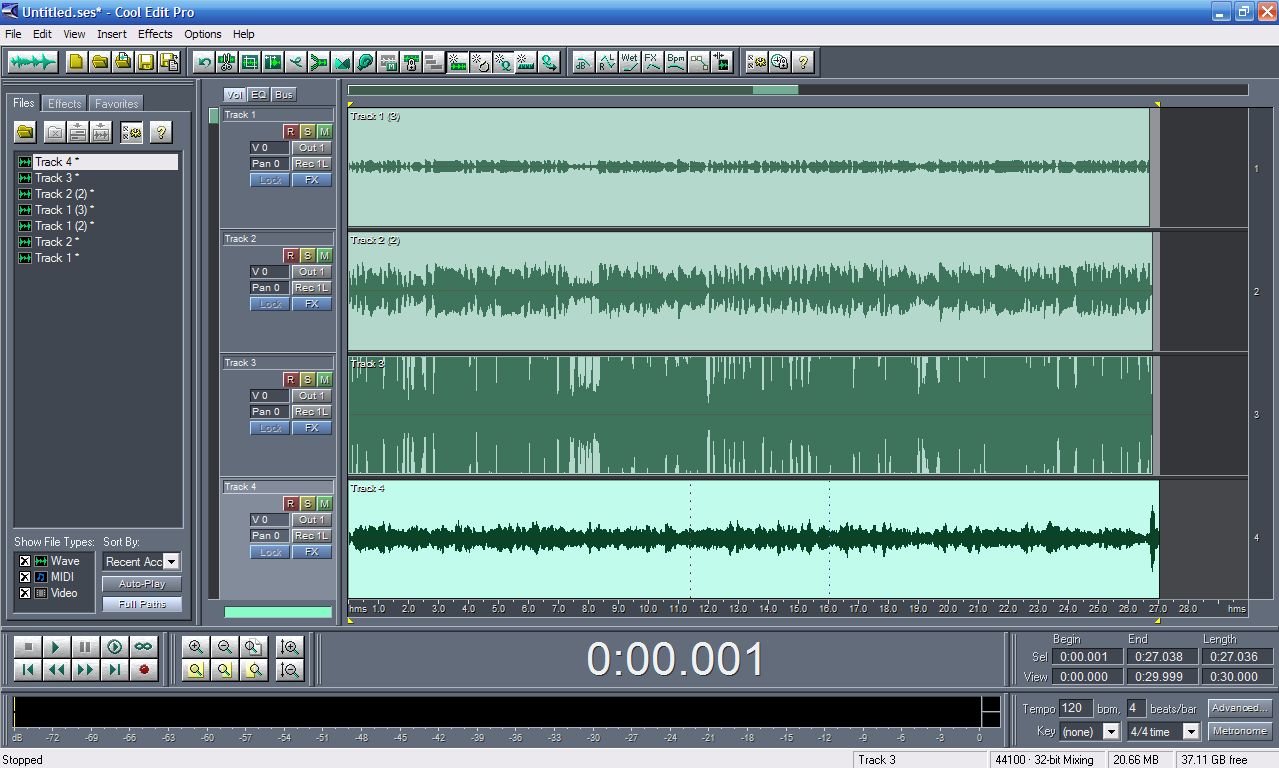Click the Advanced tempo button
The height and width of the screenshot is (768, 1279).
click(1240, 708)
